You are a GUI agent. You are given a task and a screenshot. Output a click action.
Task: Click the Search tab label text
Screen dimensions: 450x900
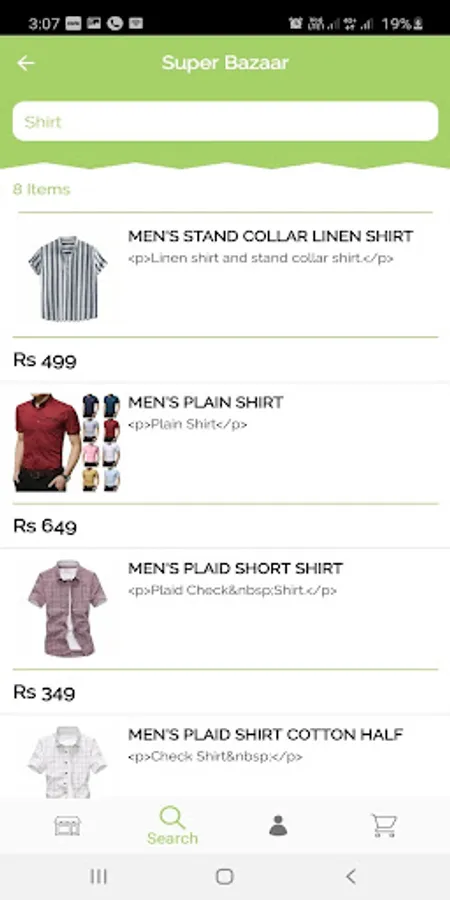pos(172,838)
